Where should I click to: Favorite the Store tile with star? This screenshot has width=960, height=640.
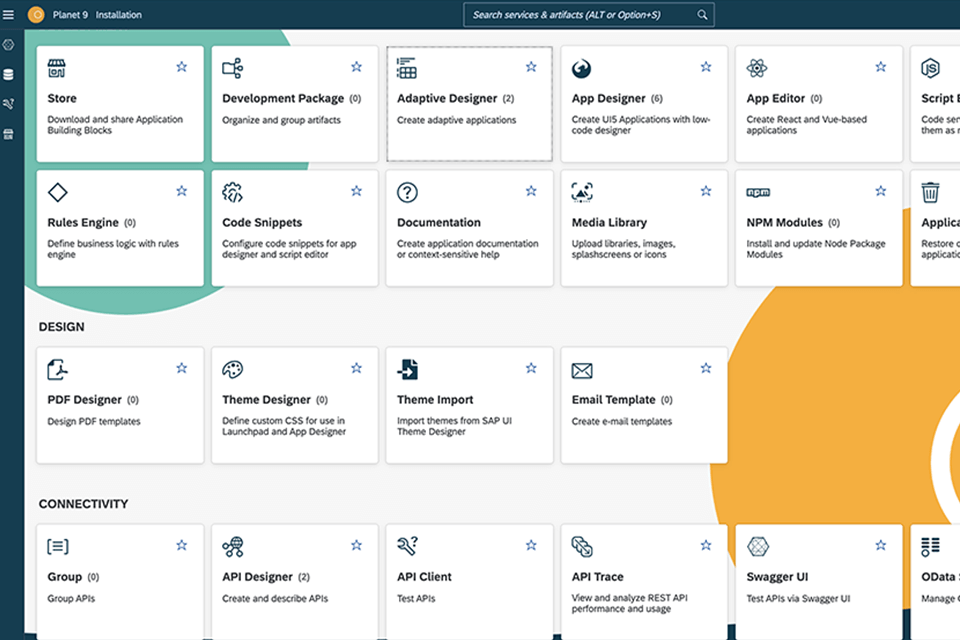coord(182,67)
